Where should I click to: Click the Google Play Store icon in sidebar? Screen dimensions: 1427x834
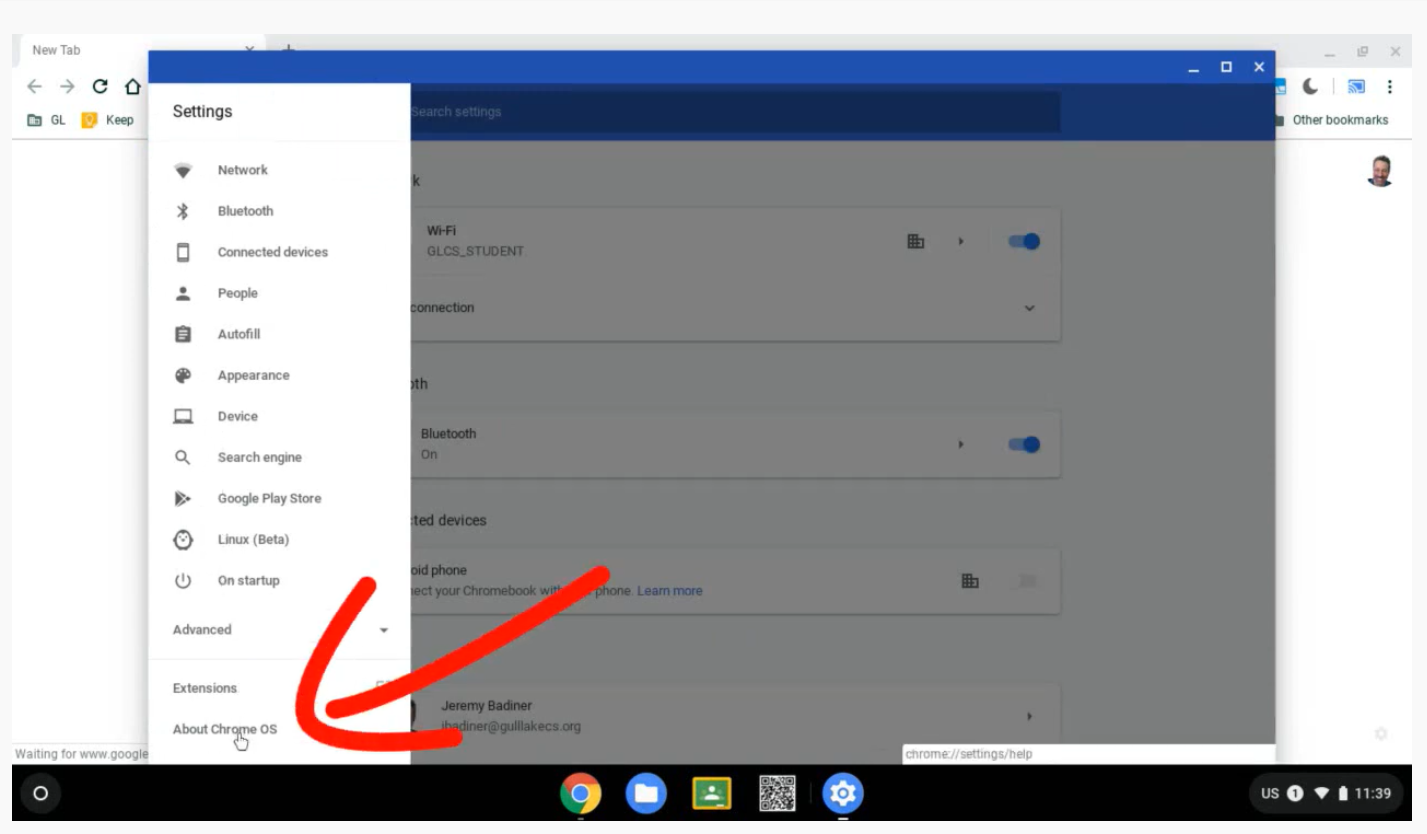click(183, 498)
